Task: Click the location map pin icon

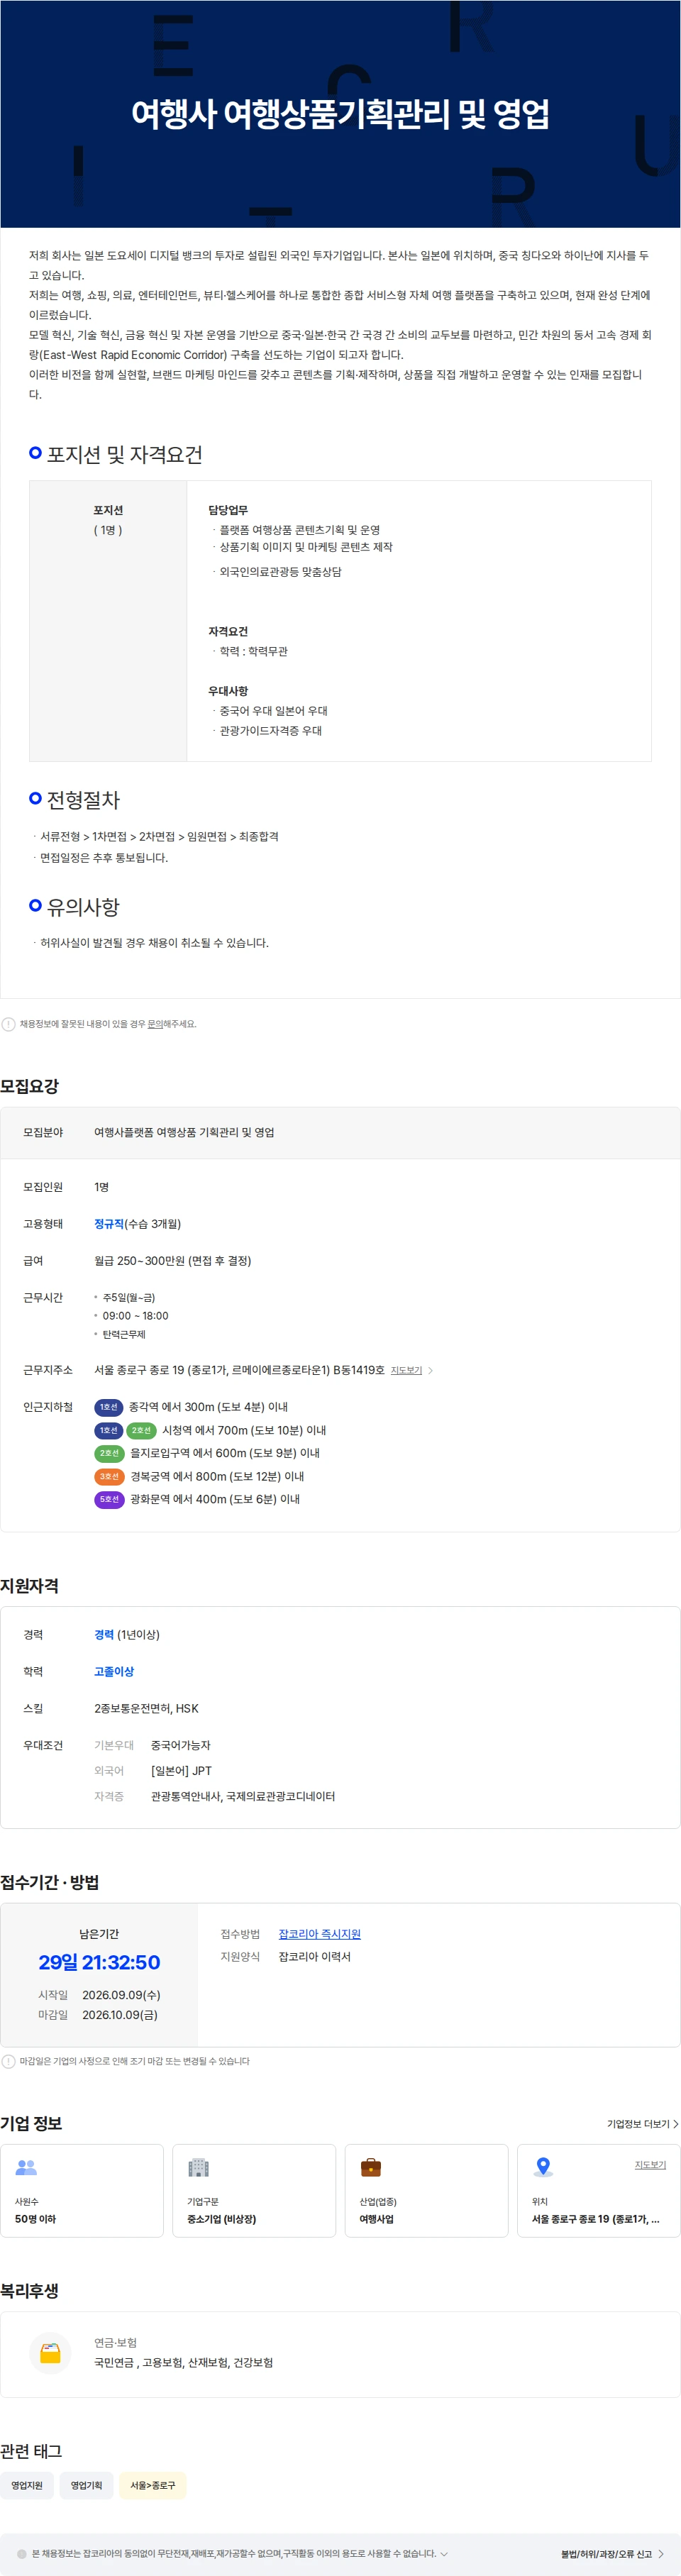Action: (x=543, y=2167)
